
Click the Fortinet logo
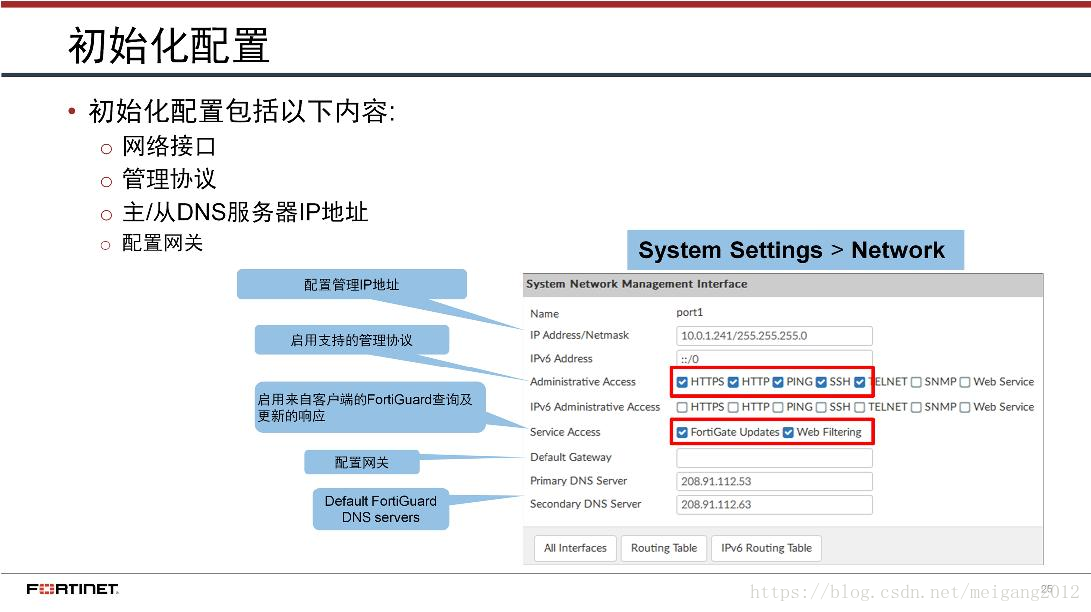pos(72,589)
